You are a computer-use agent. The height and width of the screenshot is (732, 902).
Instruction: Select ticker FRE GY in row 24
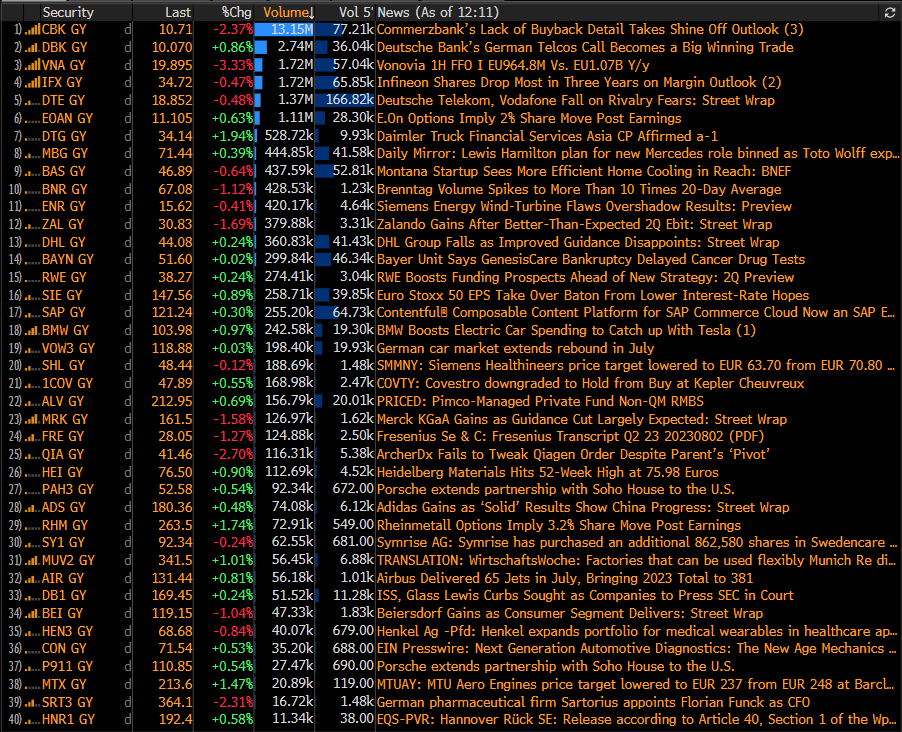[x=63, y=437]
